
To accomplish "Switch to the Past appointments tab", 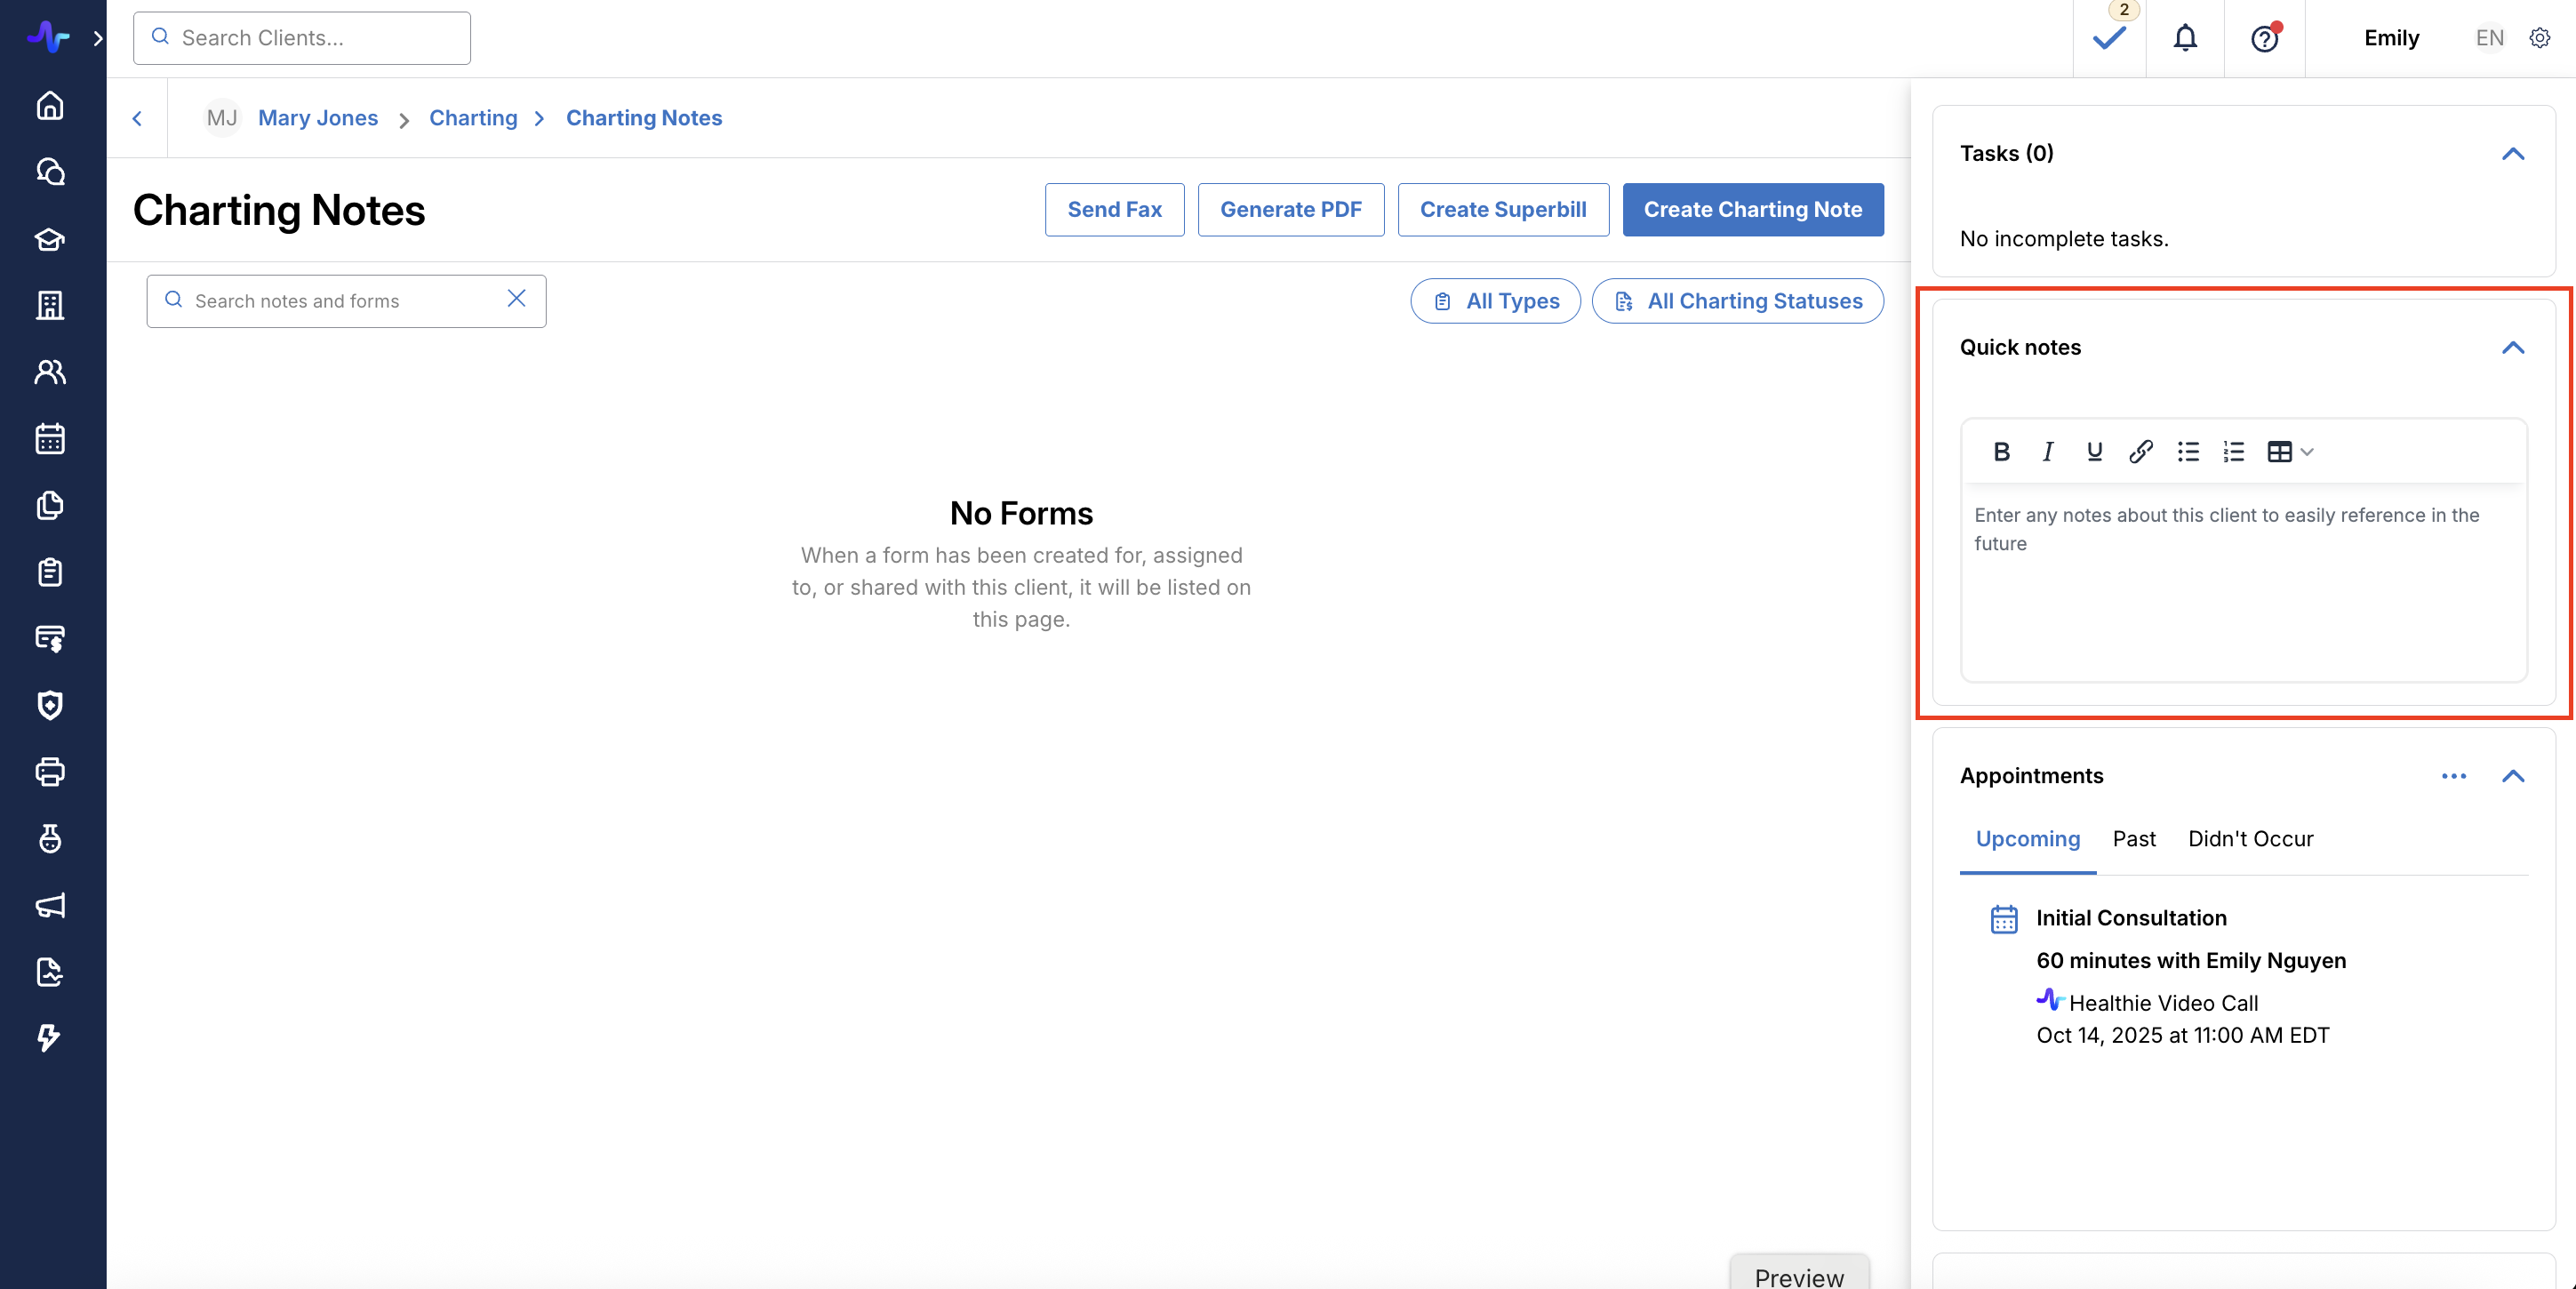I will (2133, 839).
